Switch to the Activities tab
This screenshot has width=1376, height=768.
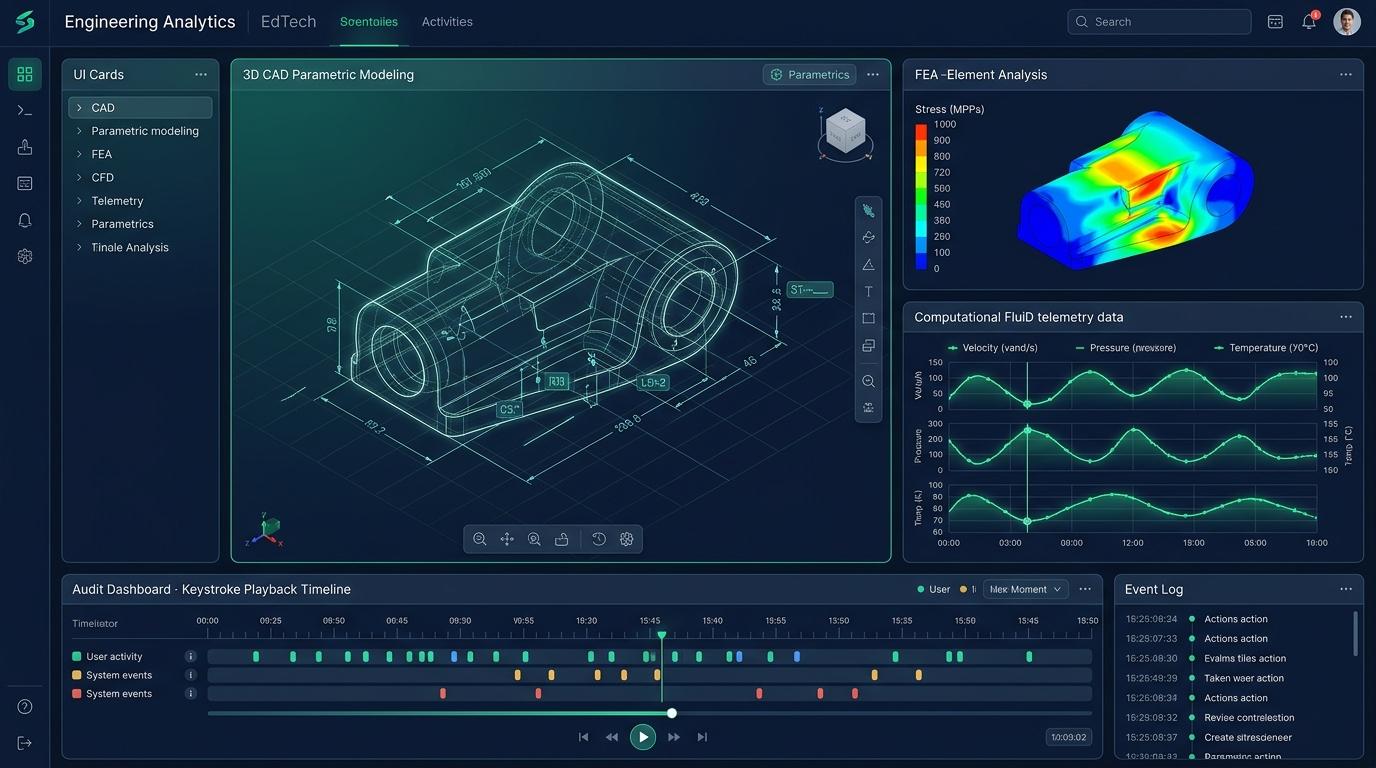pyautogui.click(x=447, y=22)
